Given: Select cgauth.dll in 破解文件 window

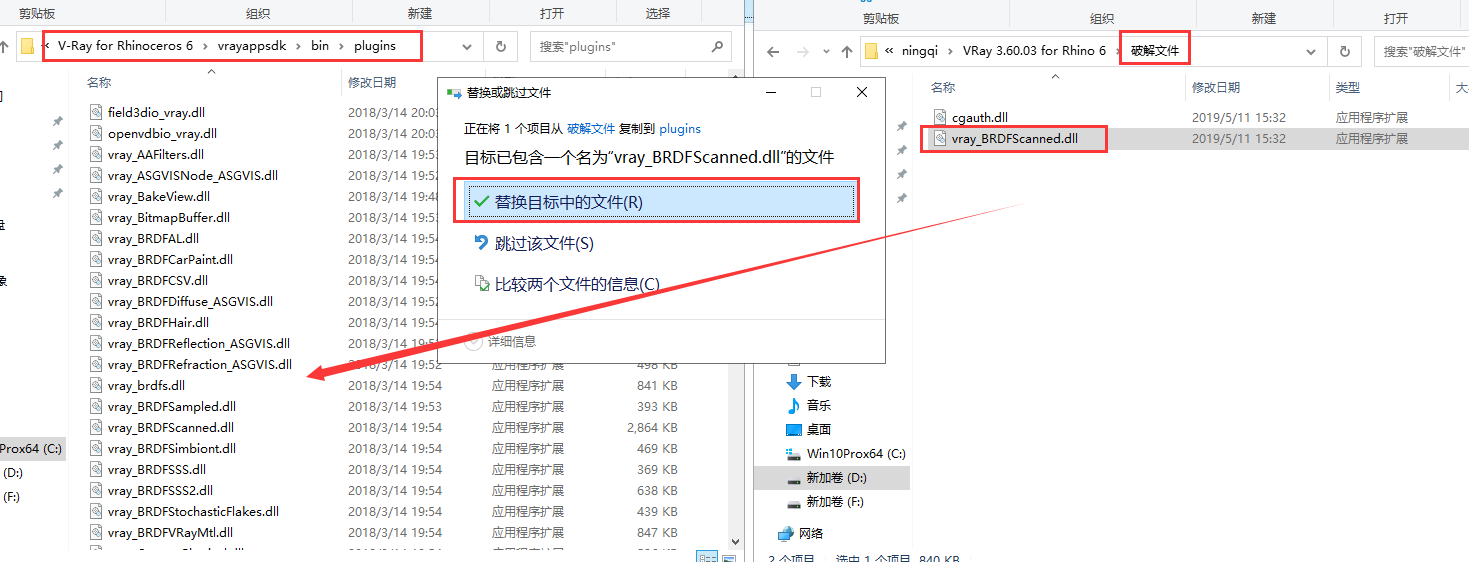Looking at the screenshot, I should coord(980,117).
